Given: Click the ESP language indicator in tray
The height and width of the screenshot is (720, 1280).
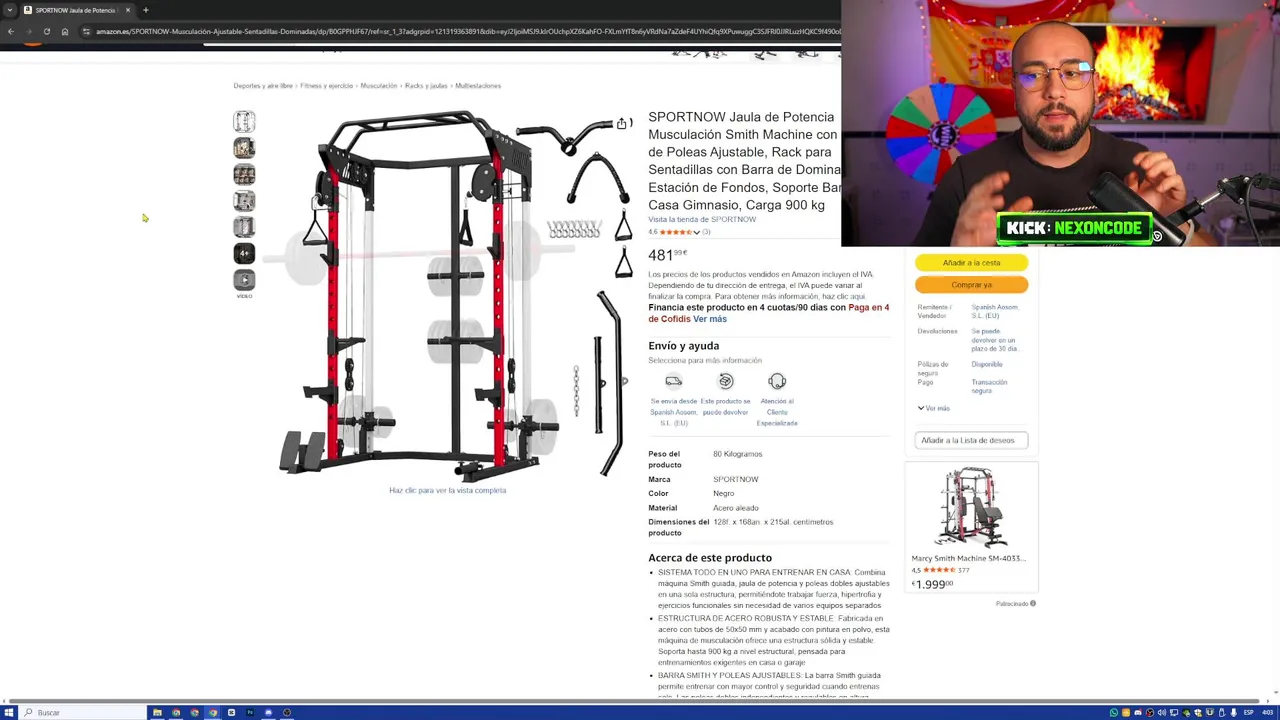Looking at the screenshot, I should (x=1249, y=712).
